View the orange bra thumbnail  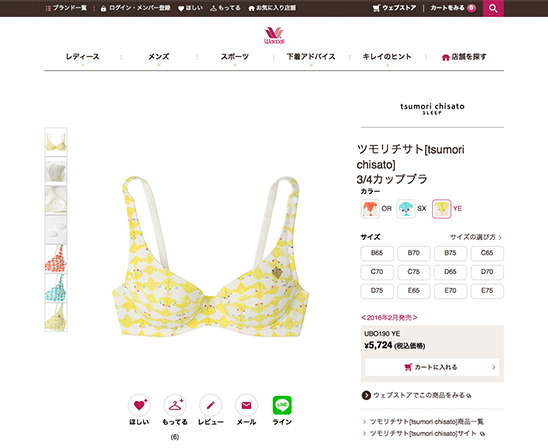pyautogui.click(x=56, y=258)
